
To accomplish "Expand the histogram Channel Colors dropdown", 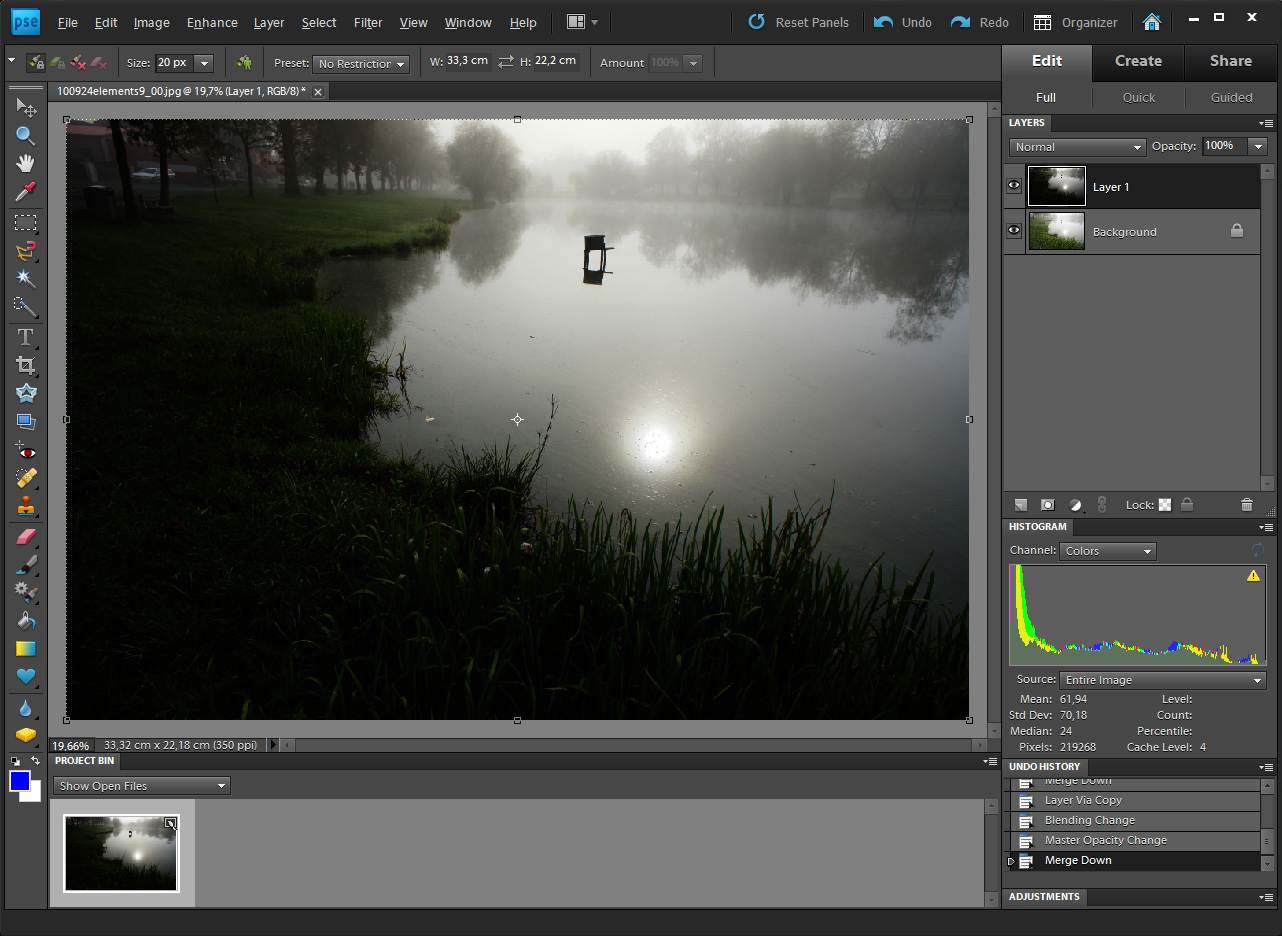I will (x=1108, y=551).
